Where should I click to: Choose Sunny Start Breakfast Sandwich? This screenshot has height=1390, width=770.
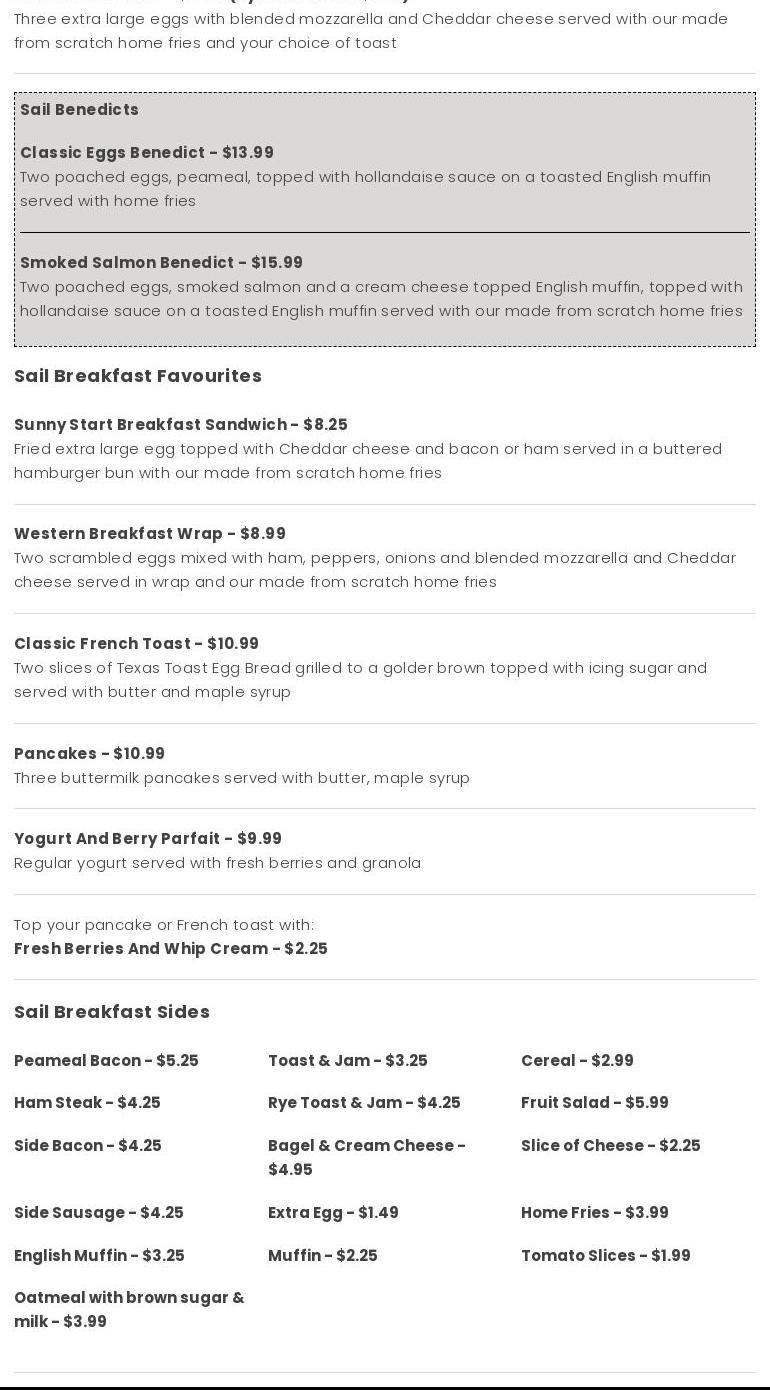click(x=181, y=425)
